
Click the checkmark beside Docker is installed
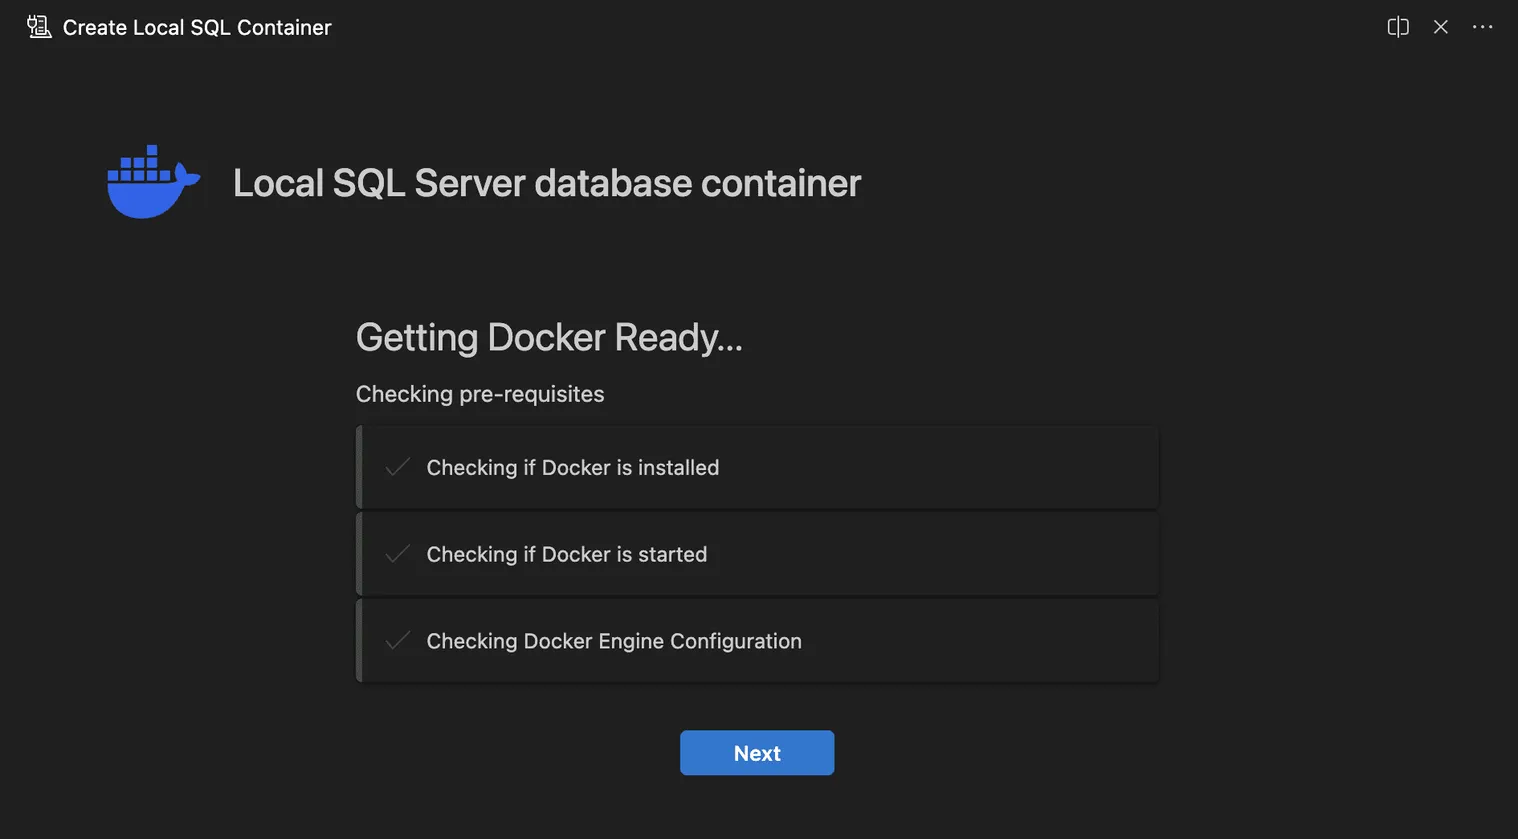click(x=398, y=467)
